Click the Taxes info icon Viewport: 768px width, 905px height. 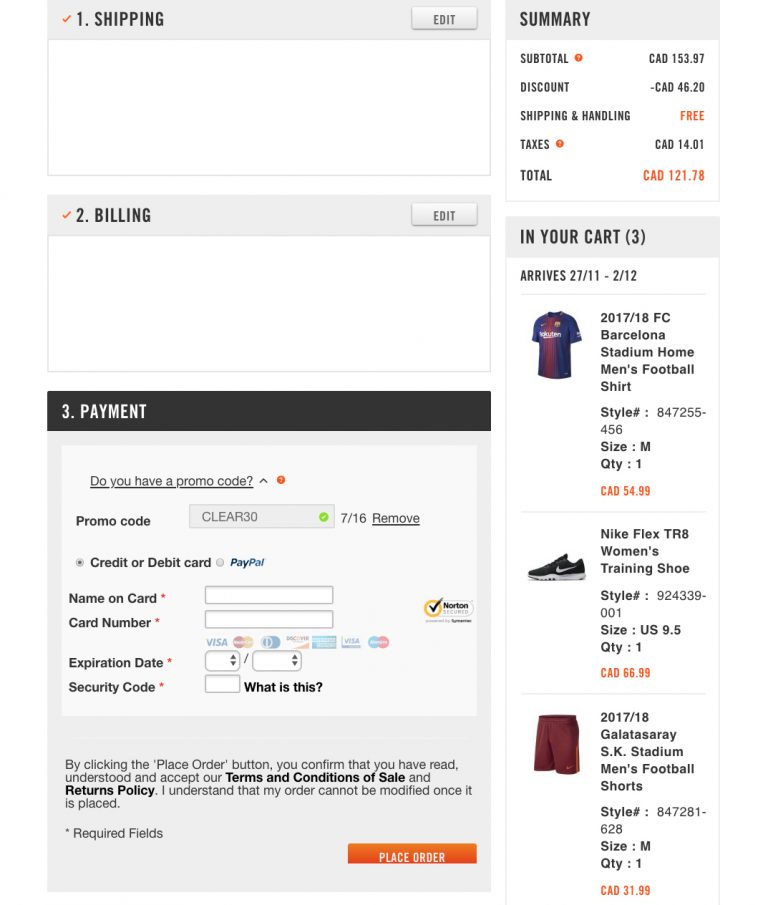click(x=560, y=144)
